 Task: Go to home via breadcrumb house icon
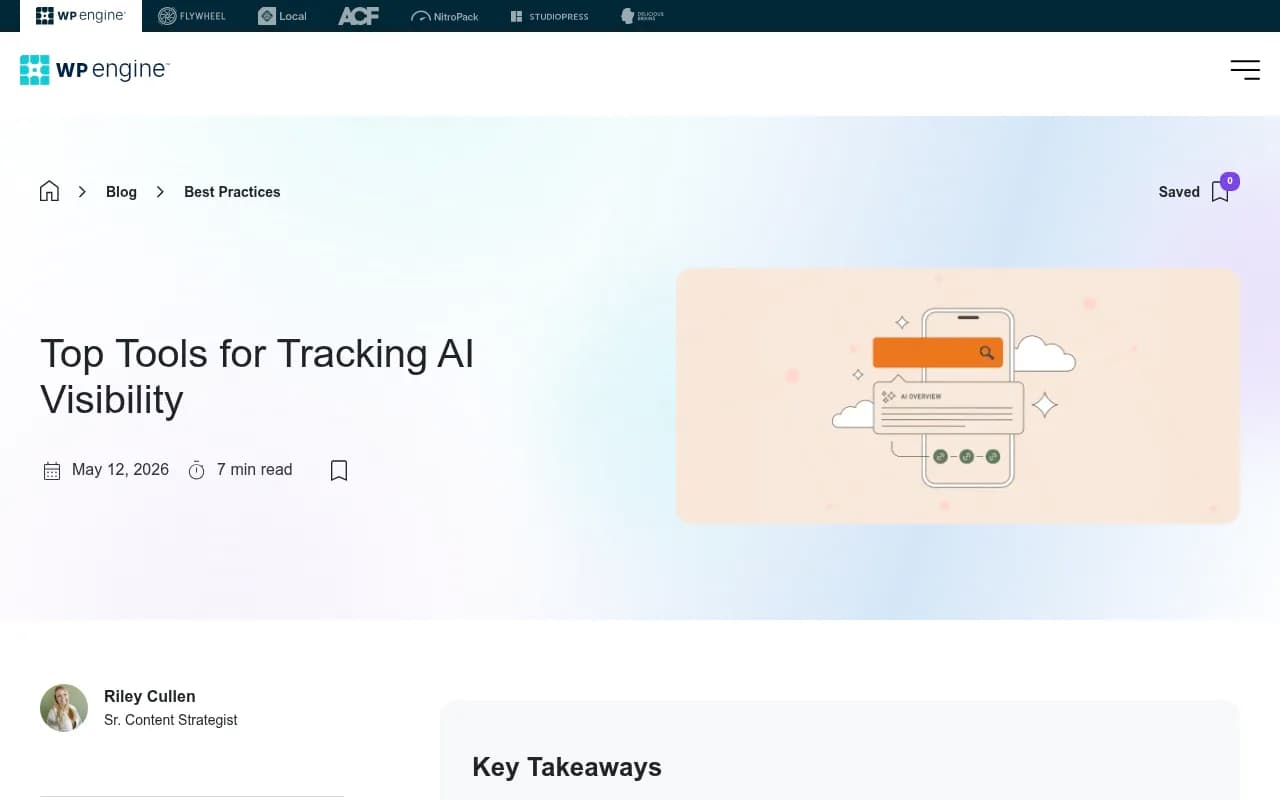[x=49, y=191]
